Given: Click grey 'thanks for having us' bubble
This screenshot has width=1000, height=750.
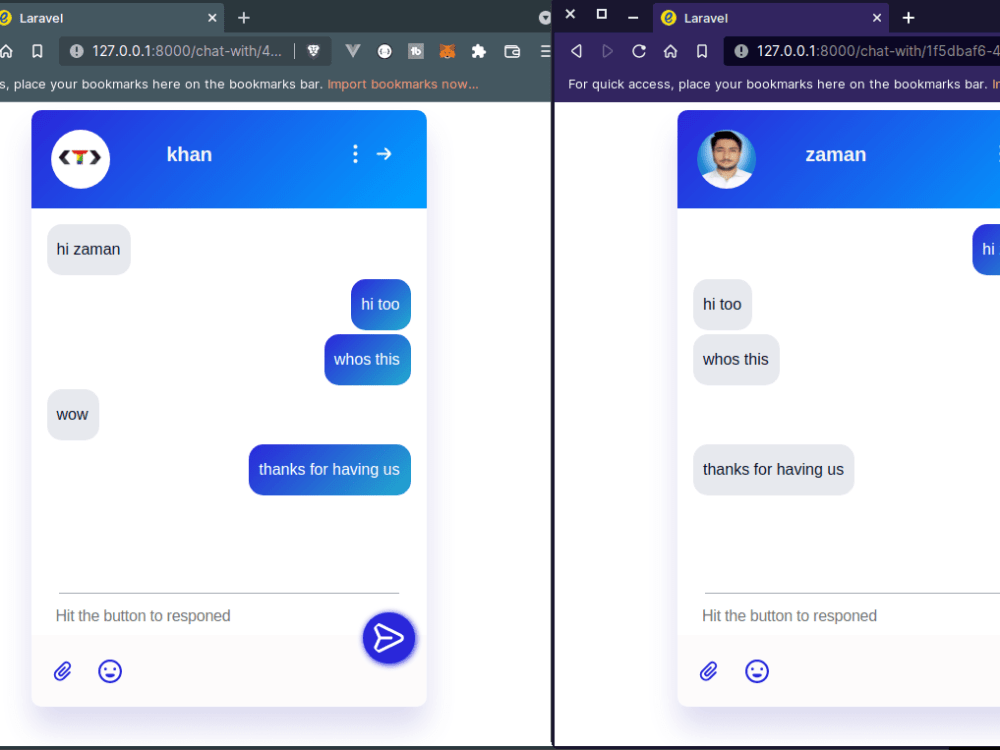Looking at the screenshot, I should tap(774, 469).
